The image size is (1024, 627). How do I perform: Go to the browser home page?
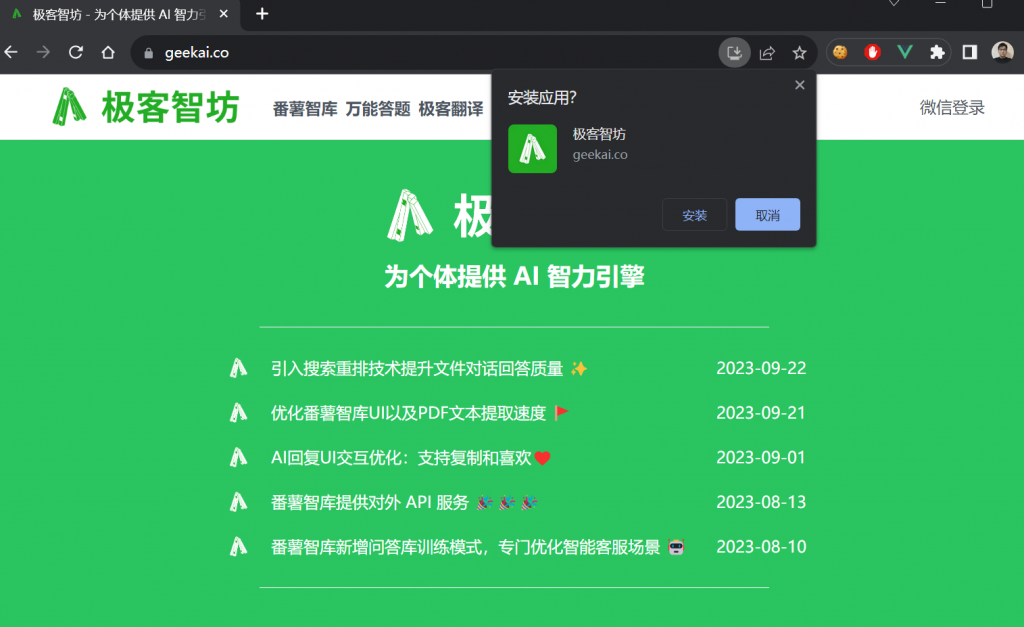pos(108,52)
